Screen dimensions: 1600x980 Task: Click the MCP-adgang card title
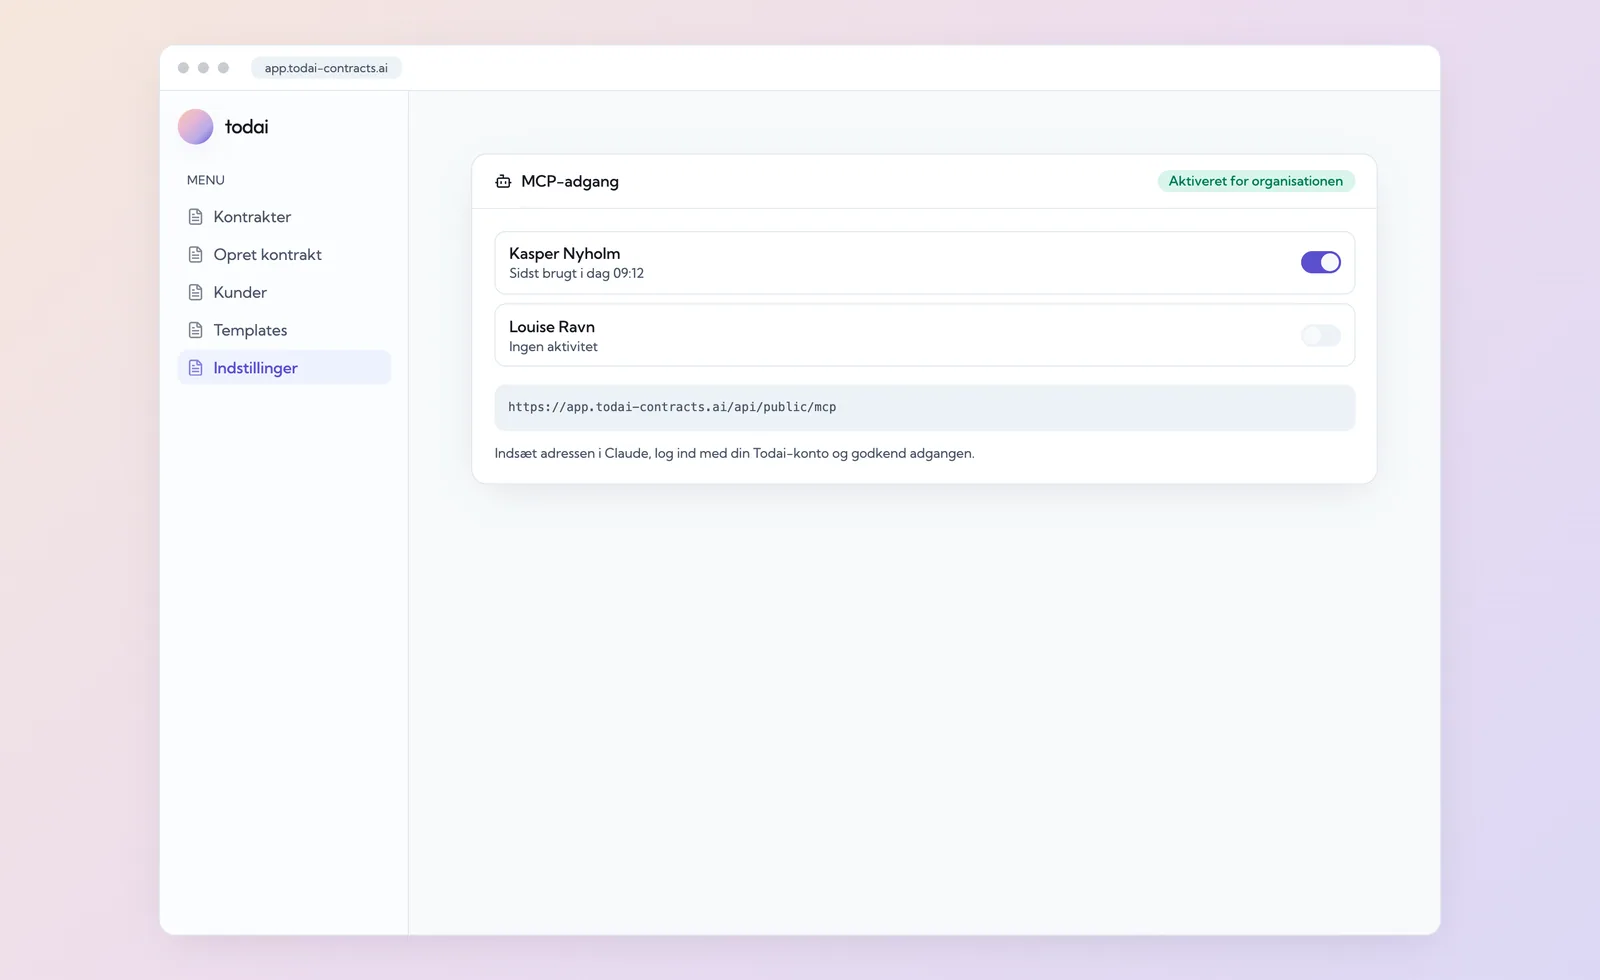570,181
